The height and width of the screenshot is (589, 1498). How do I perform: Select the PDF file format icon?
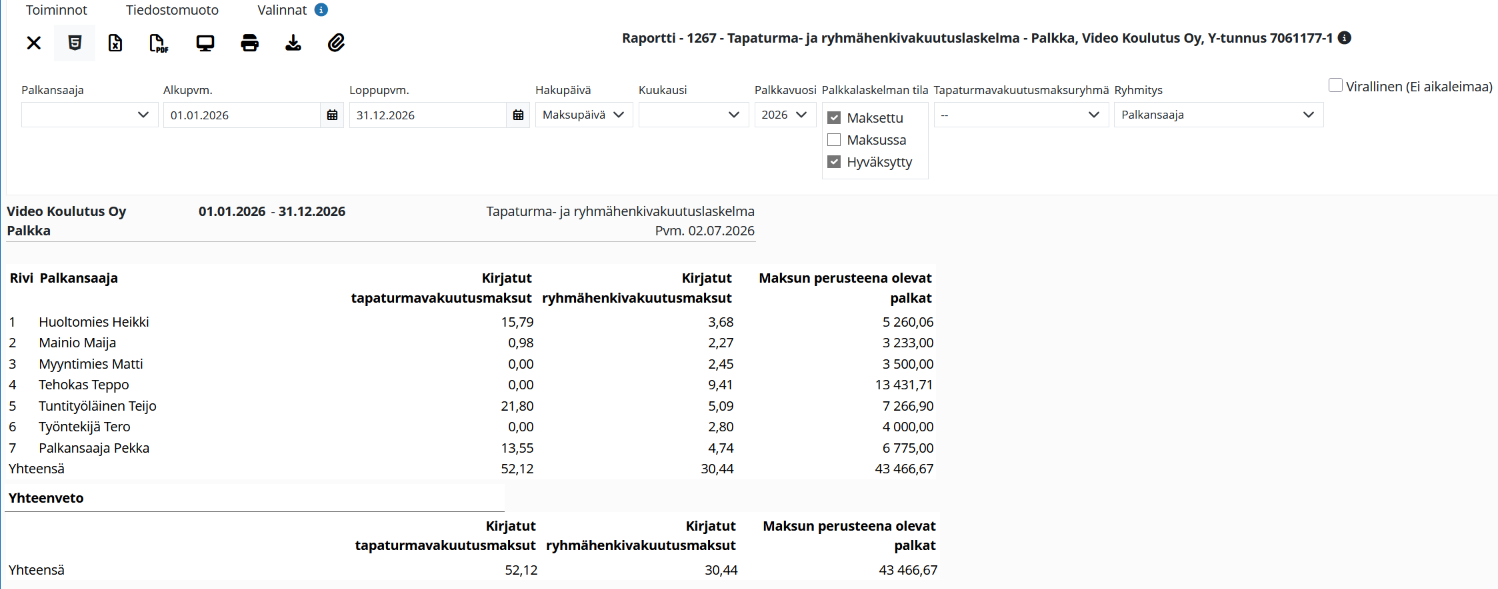(158, 43)
